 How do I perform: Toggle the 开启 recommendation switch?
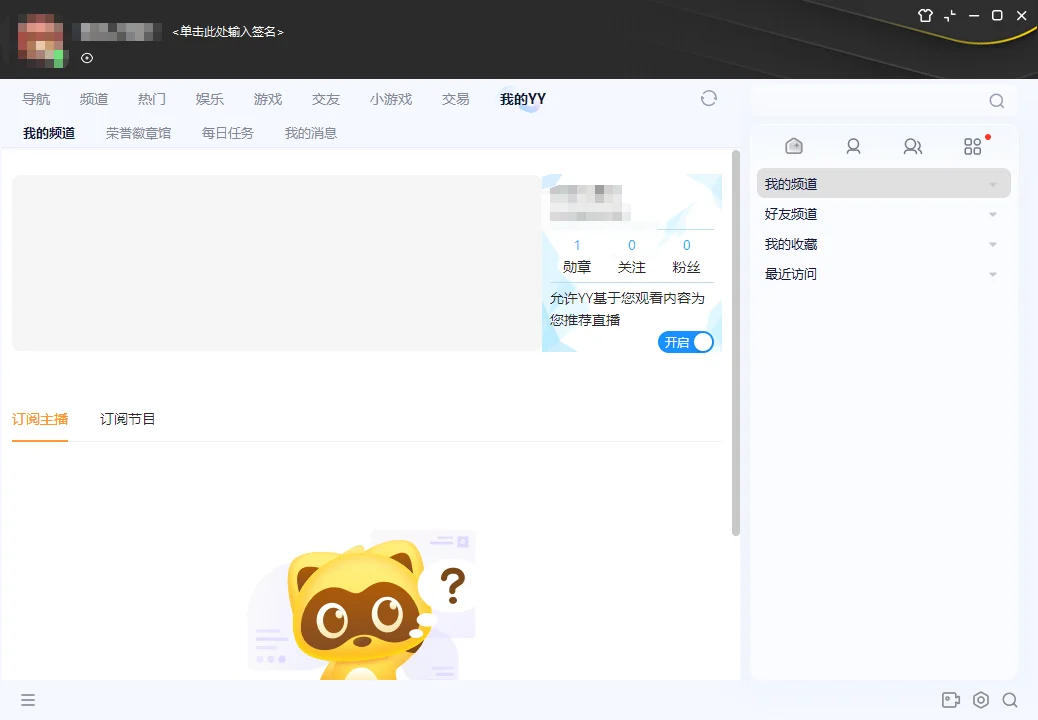pyautogui.click(x=685, y=342)
